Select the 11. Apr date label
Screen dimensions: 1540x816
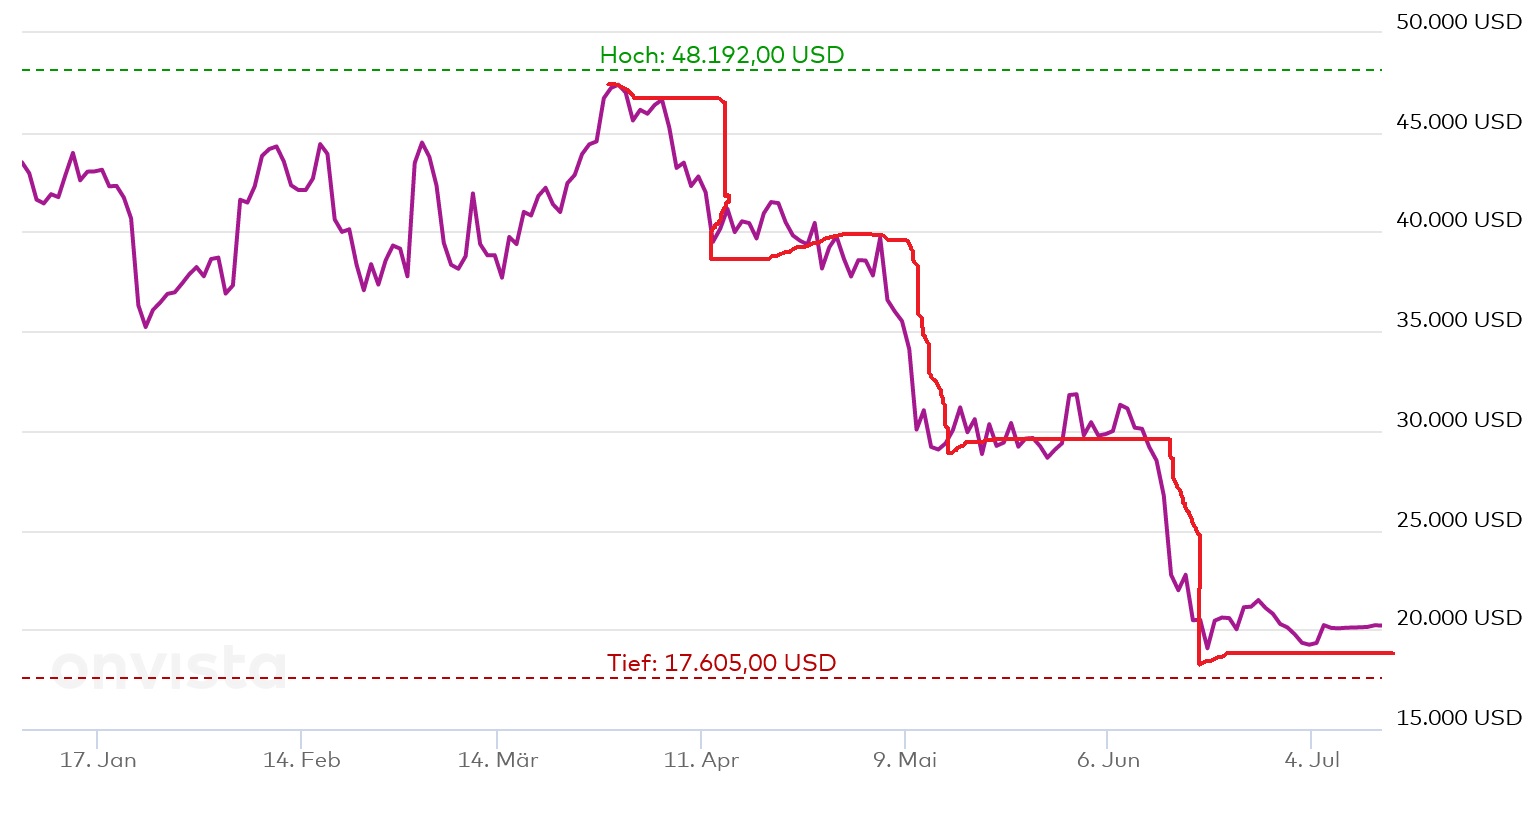pyautogui.click(x=701, y=760)
